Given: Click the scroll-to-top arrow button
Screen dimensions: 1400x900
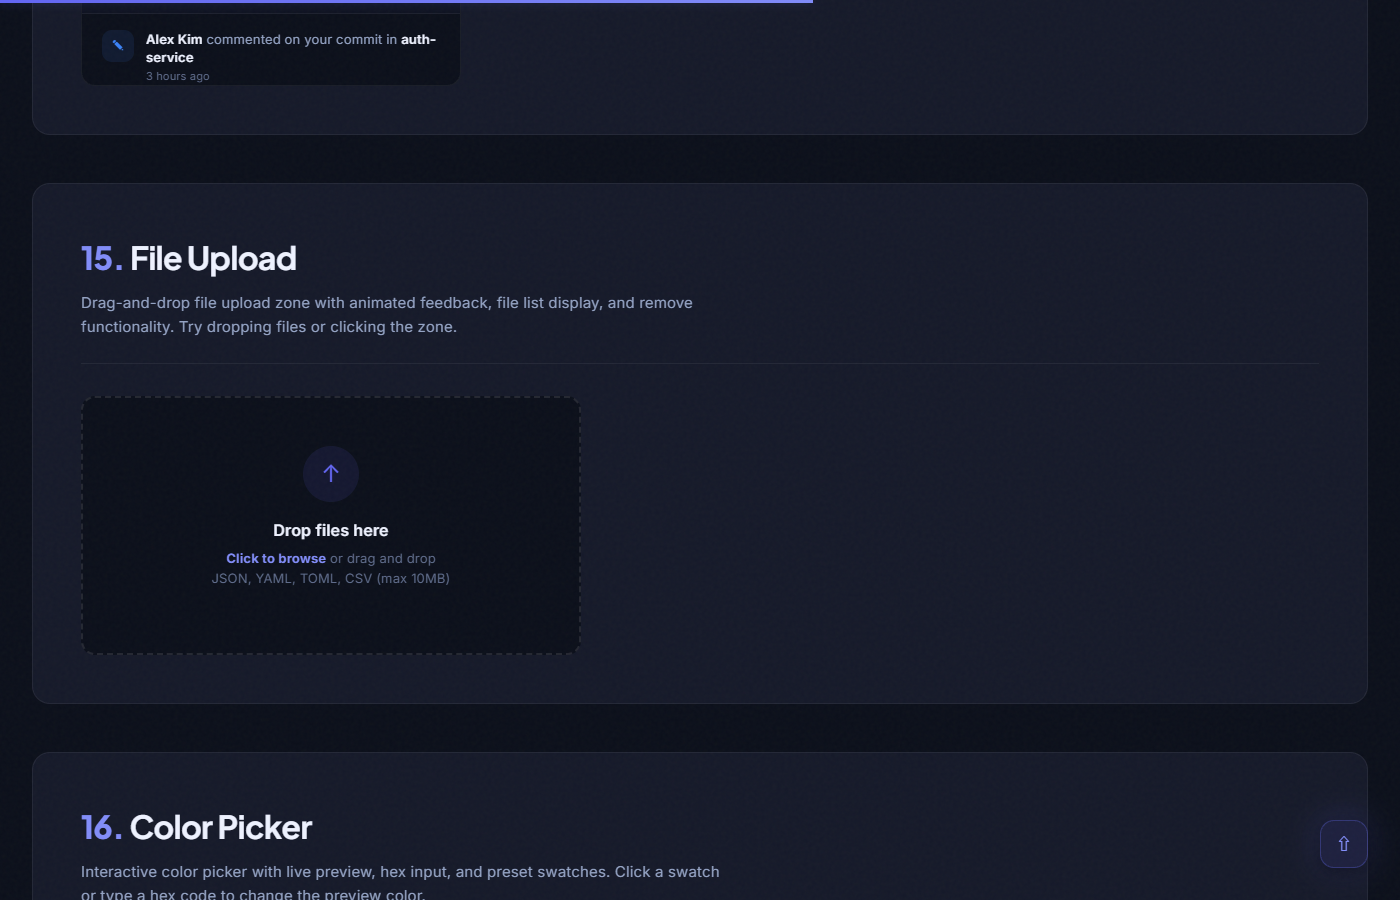Looking at the screenshot, I should [1343, 844].
